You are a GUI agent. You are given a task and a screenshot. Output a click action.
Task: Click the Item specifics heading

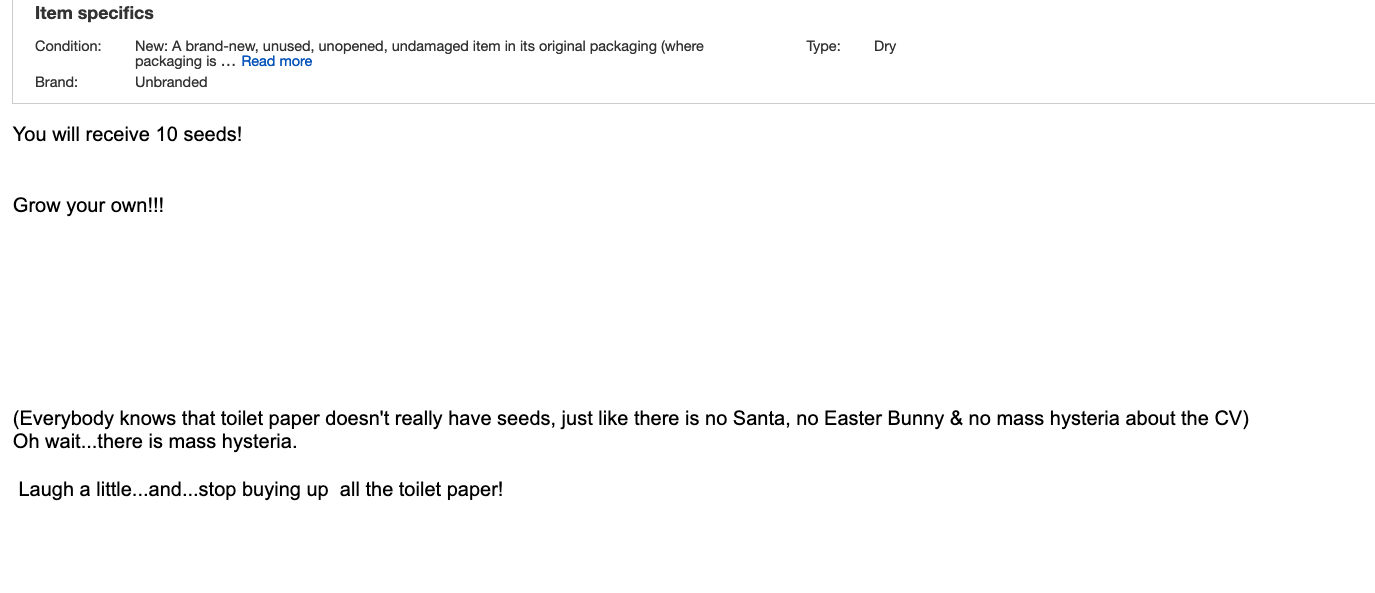tap(94, 13)
